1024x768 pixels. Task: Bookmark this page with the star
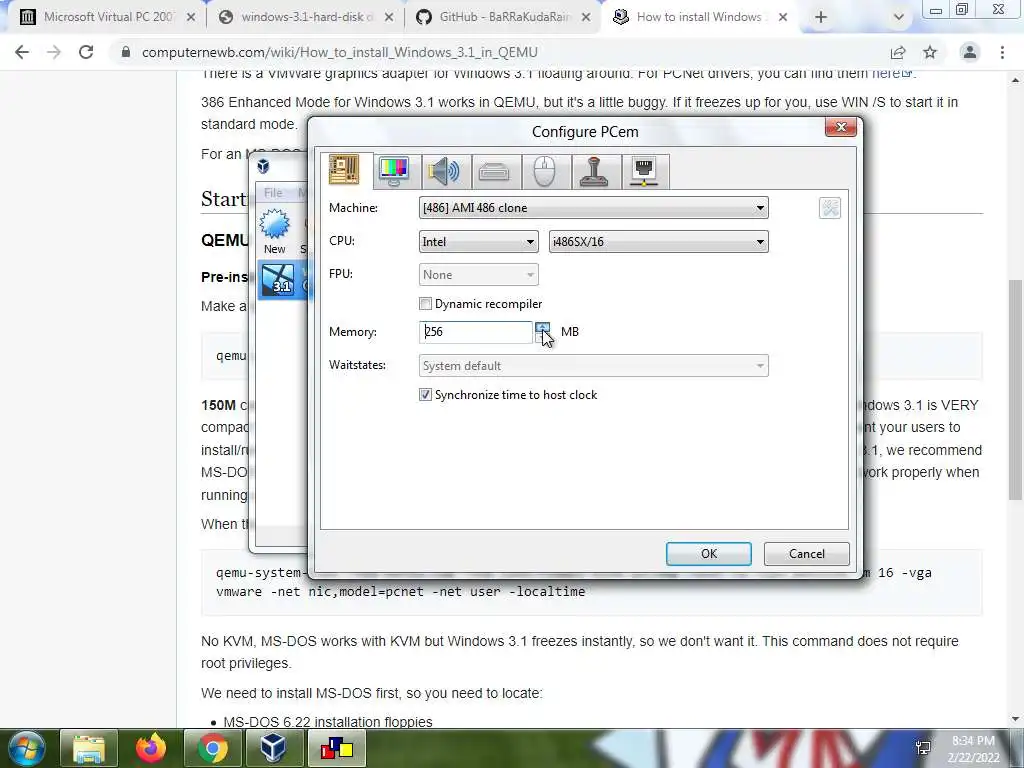(x=930, y=52)
